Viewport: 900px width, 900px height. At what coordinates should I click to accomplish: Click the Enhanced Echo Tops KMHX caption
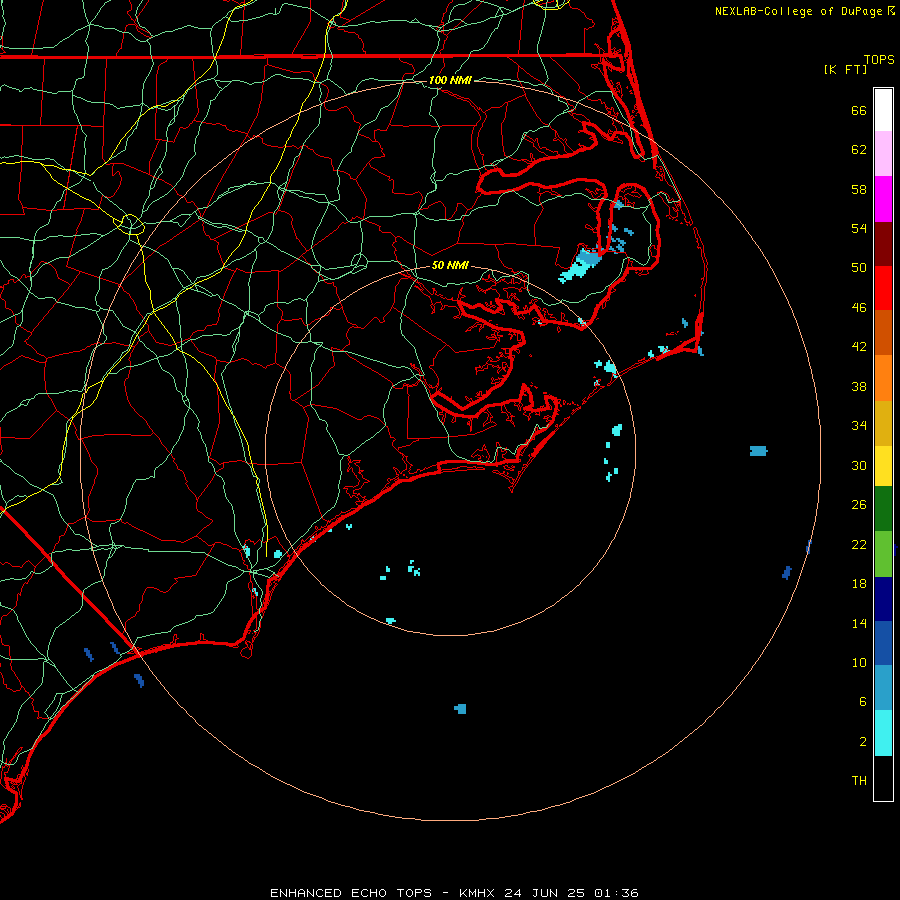tap(454, 893)
